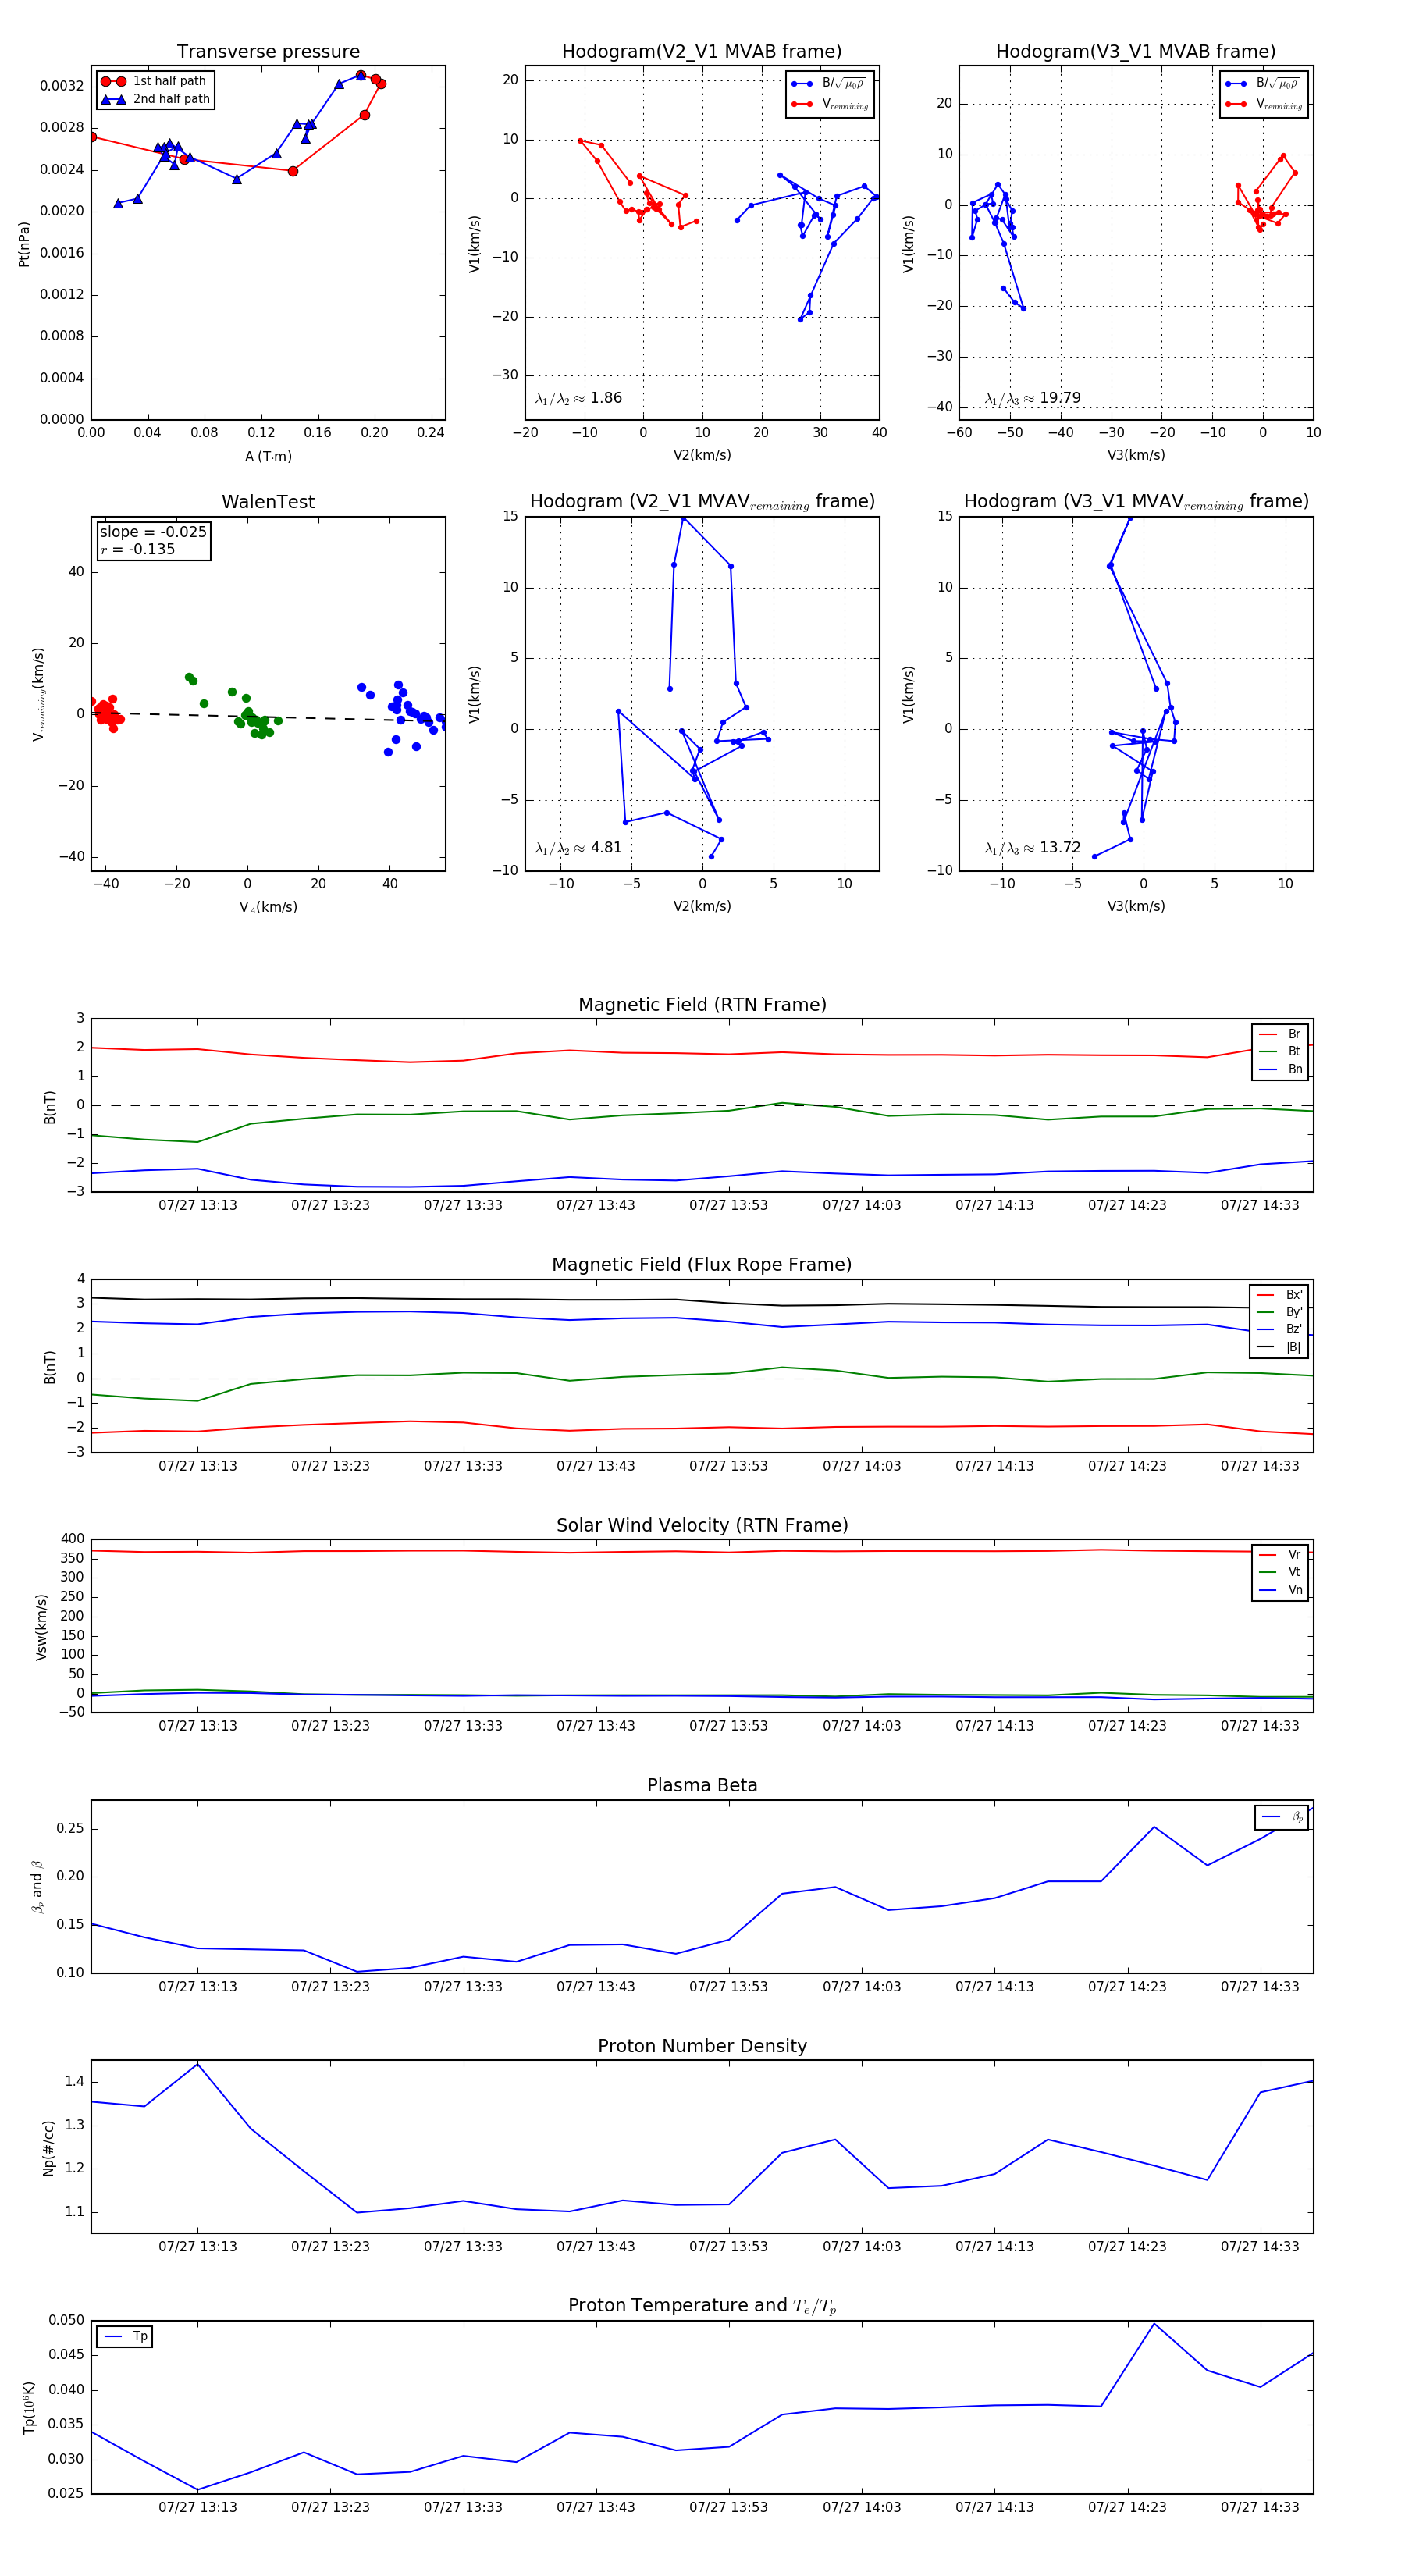The height and width of the screenshot is (2576, 1405).
Task: Click the 'V remaining (km/s)' y-axis label in WalenTest
Action: [x=39, y=694]
